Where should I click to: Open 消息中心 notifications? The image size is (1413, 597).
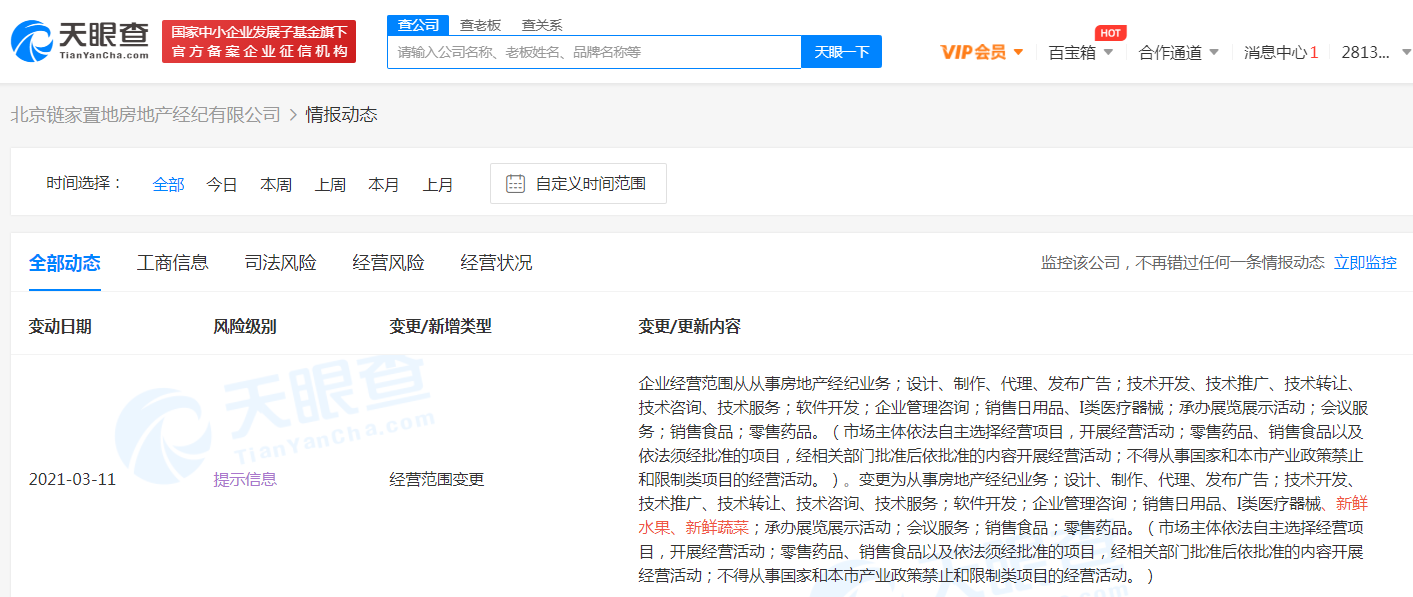coord(1280,52)
